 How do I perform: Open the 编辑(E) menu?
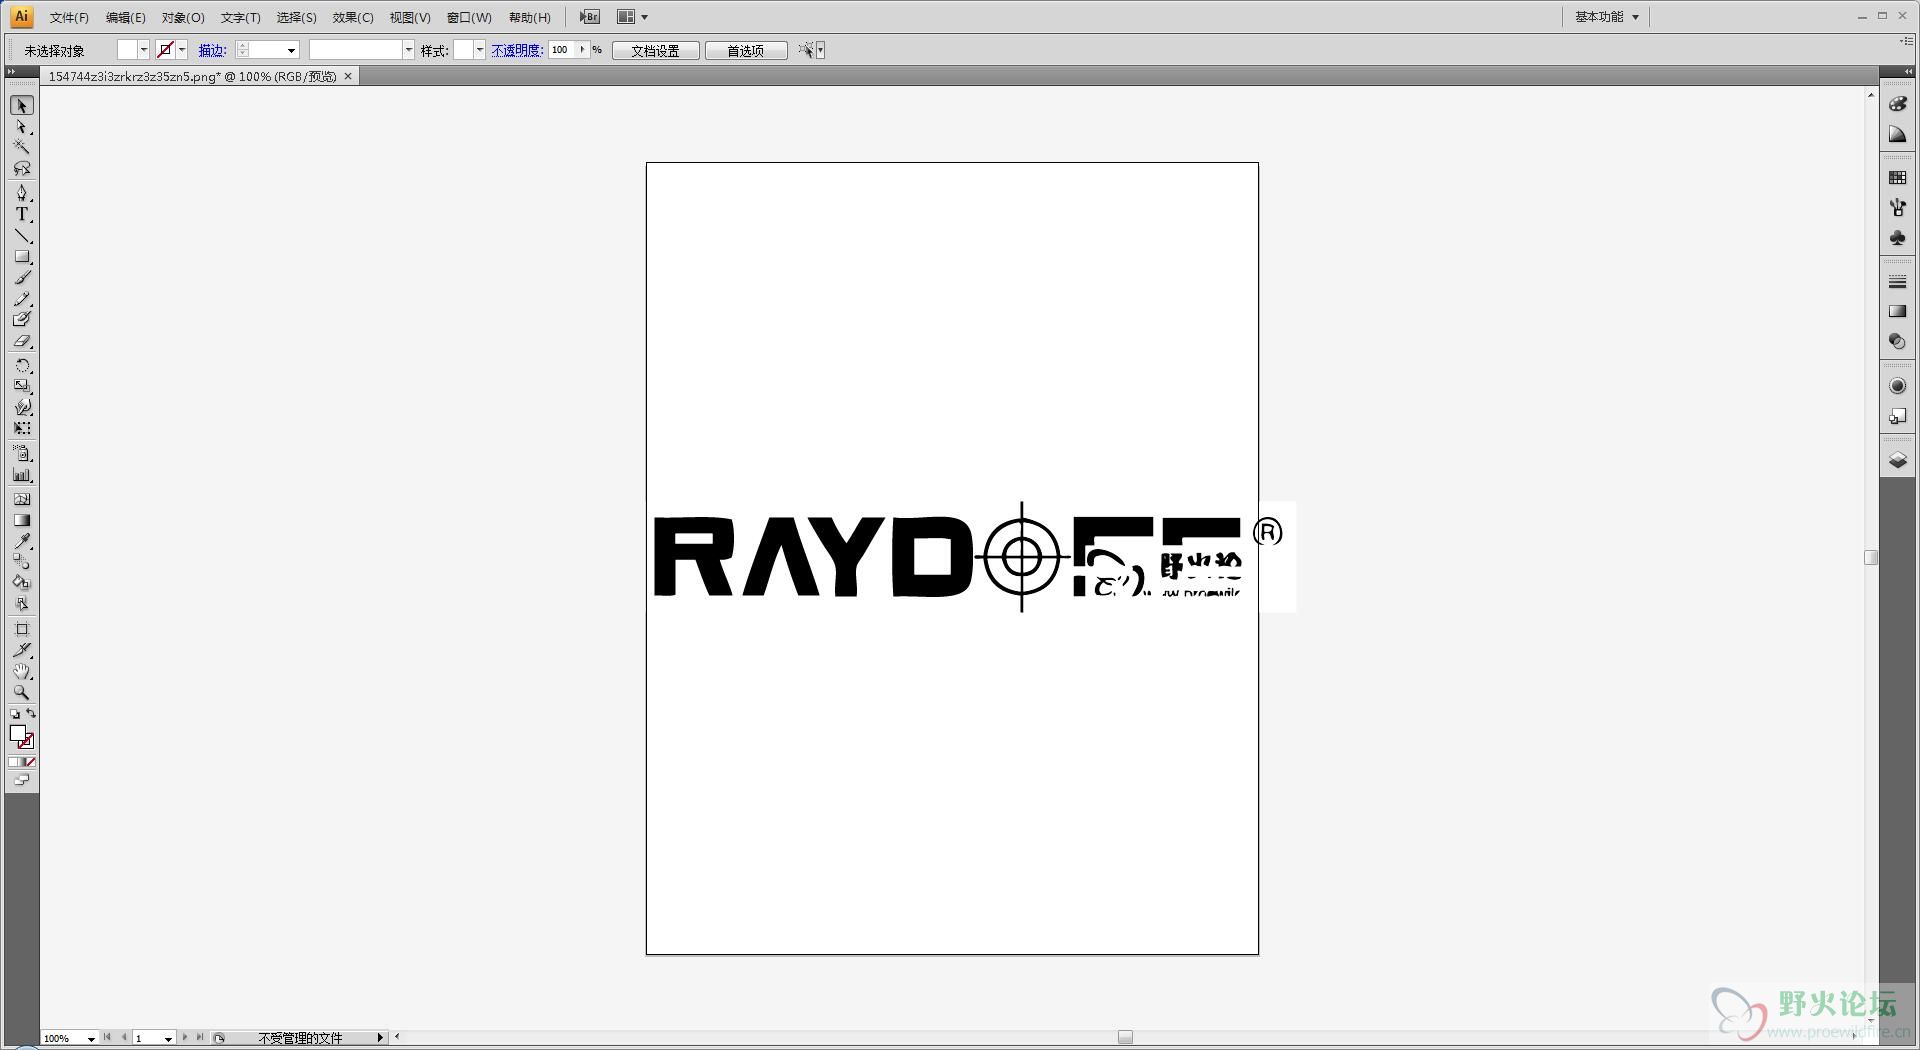[x=125, y=17]
